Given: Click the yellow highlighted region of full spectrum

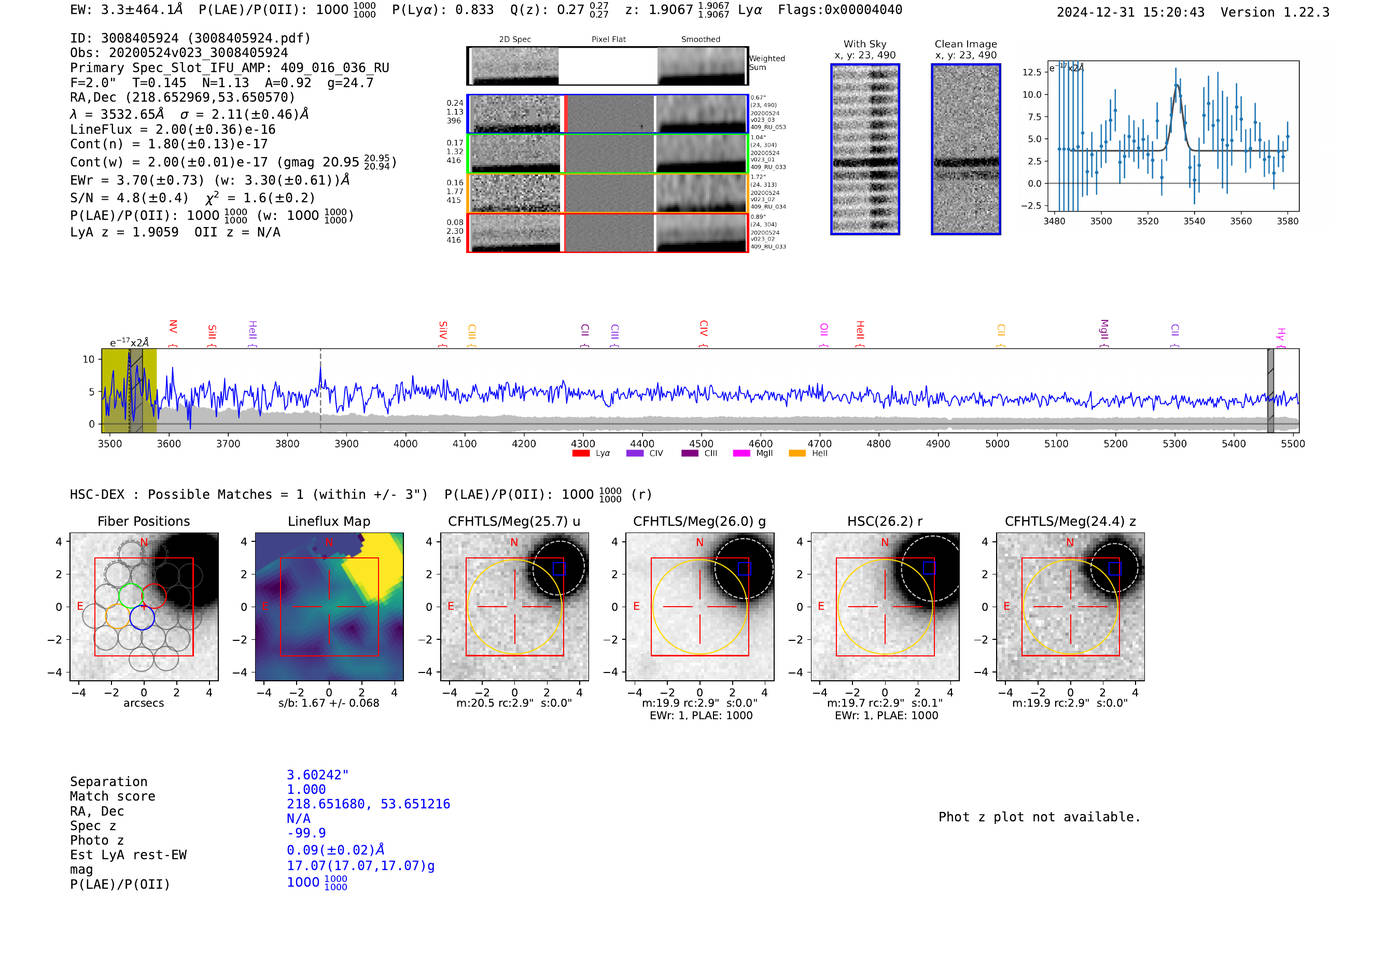Looking at the screenshot, I should (x=129, y=391).
